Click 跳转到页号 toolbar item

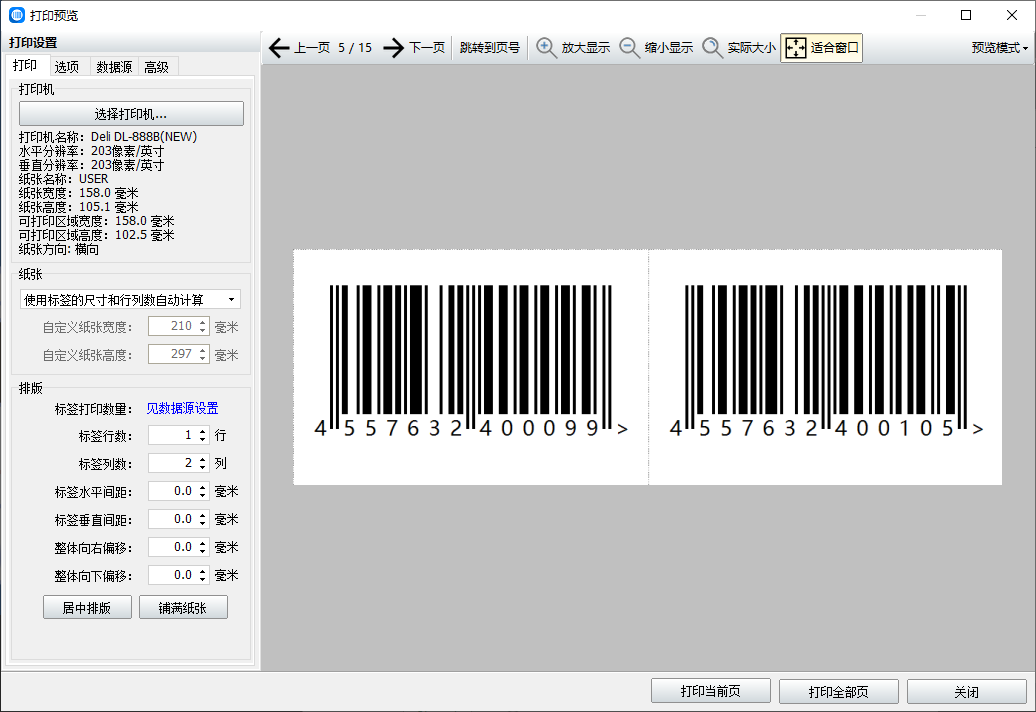(x=490, y=48)
